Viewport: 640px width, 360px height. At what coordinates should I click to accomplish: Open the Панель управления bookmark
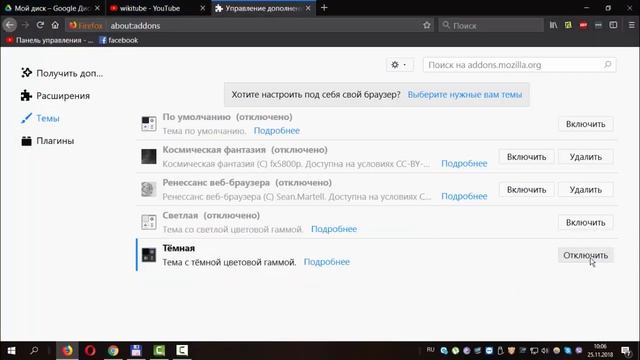tap(50, 40)
